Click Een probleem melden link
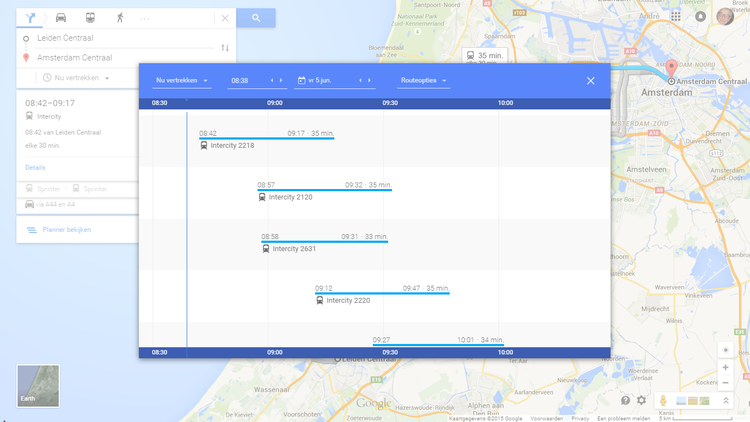Image resolution: width=750 pixels, height=422 pixels. [624, 419]
